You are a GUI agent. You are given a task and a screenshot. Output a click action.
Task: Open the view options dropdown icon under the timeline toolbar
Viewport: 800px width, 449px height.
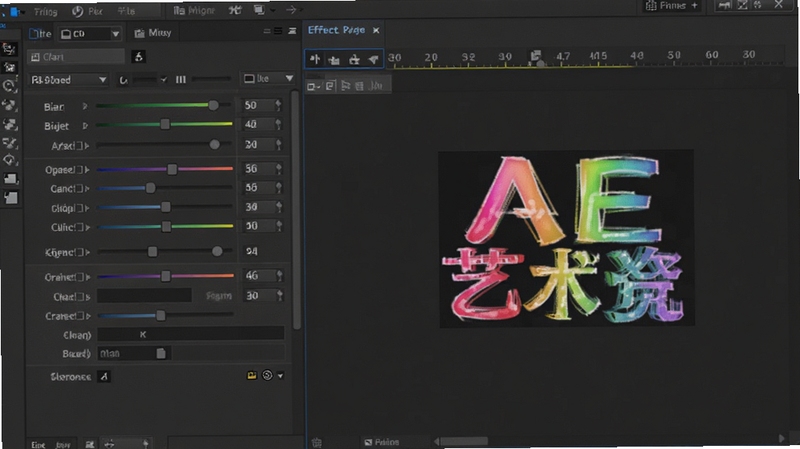(313, 87)
